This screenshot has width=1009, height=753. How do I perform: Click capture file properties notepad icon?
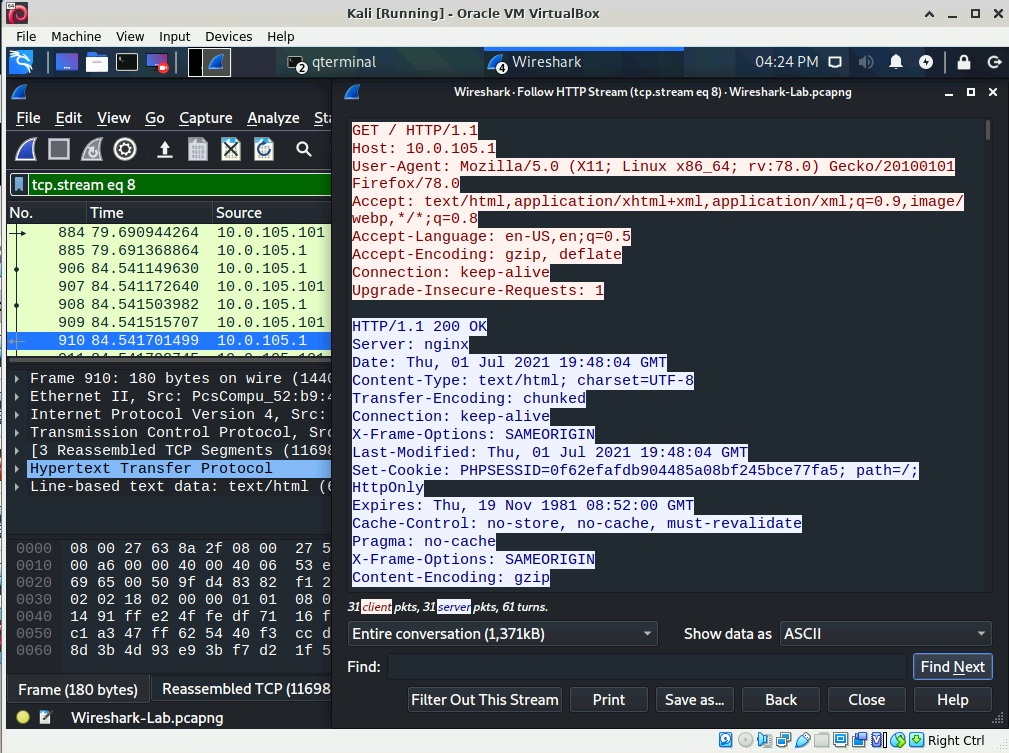45,718
